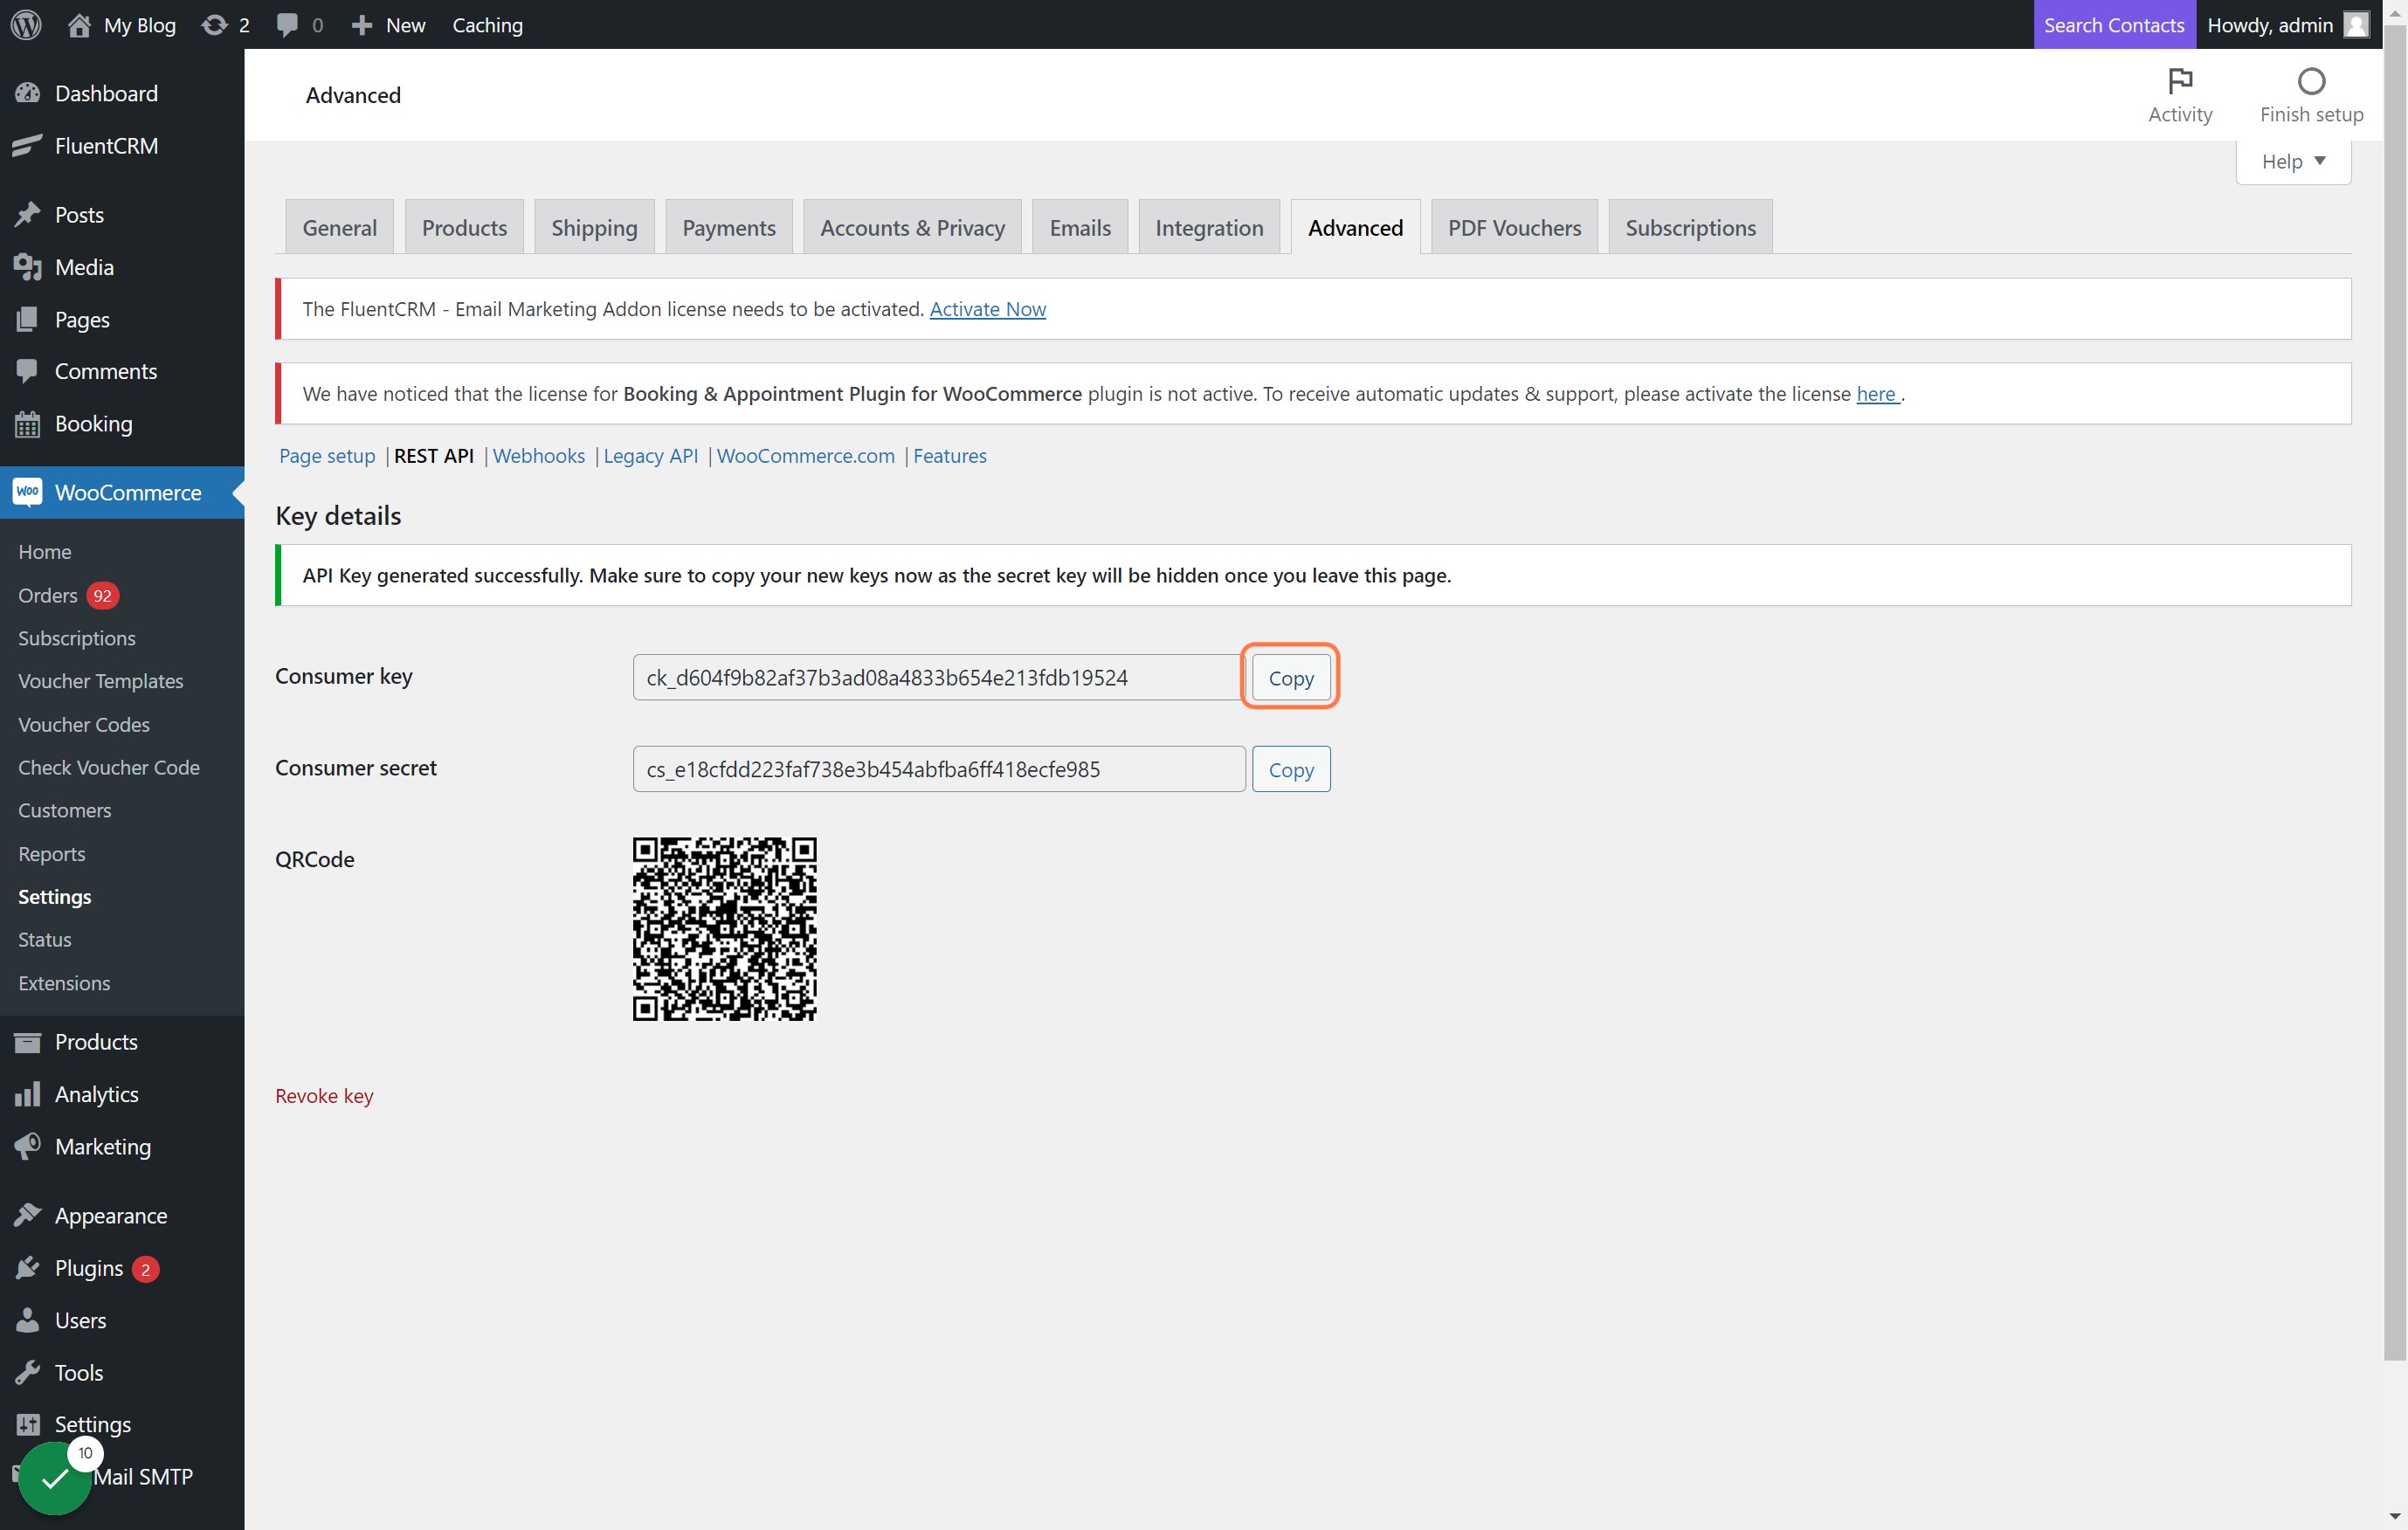The image size is (2408, 1530).
Task: Open the admin avatar next to Howdy
Action: (2357, 25)
